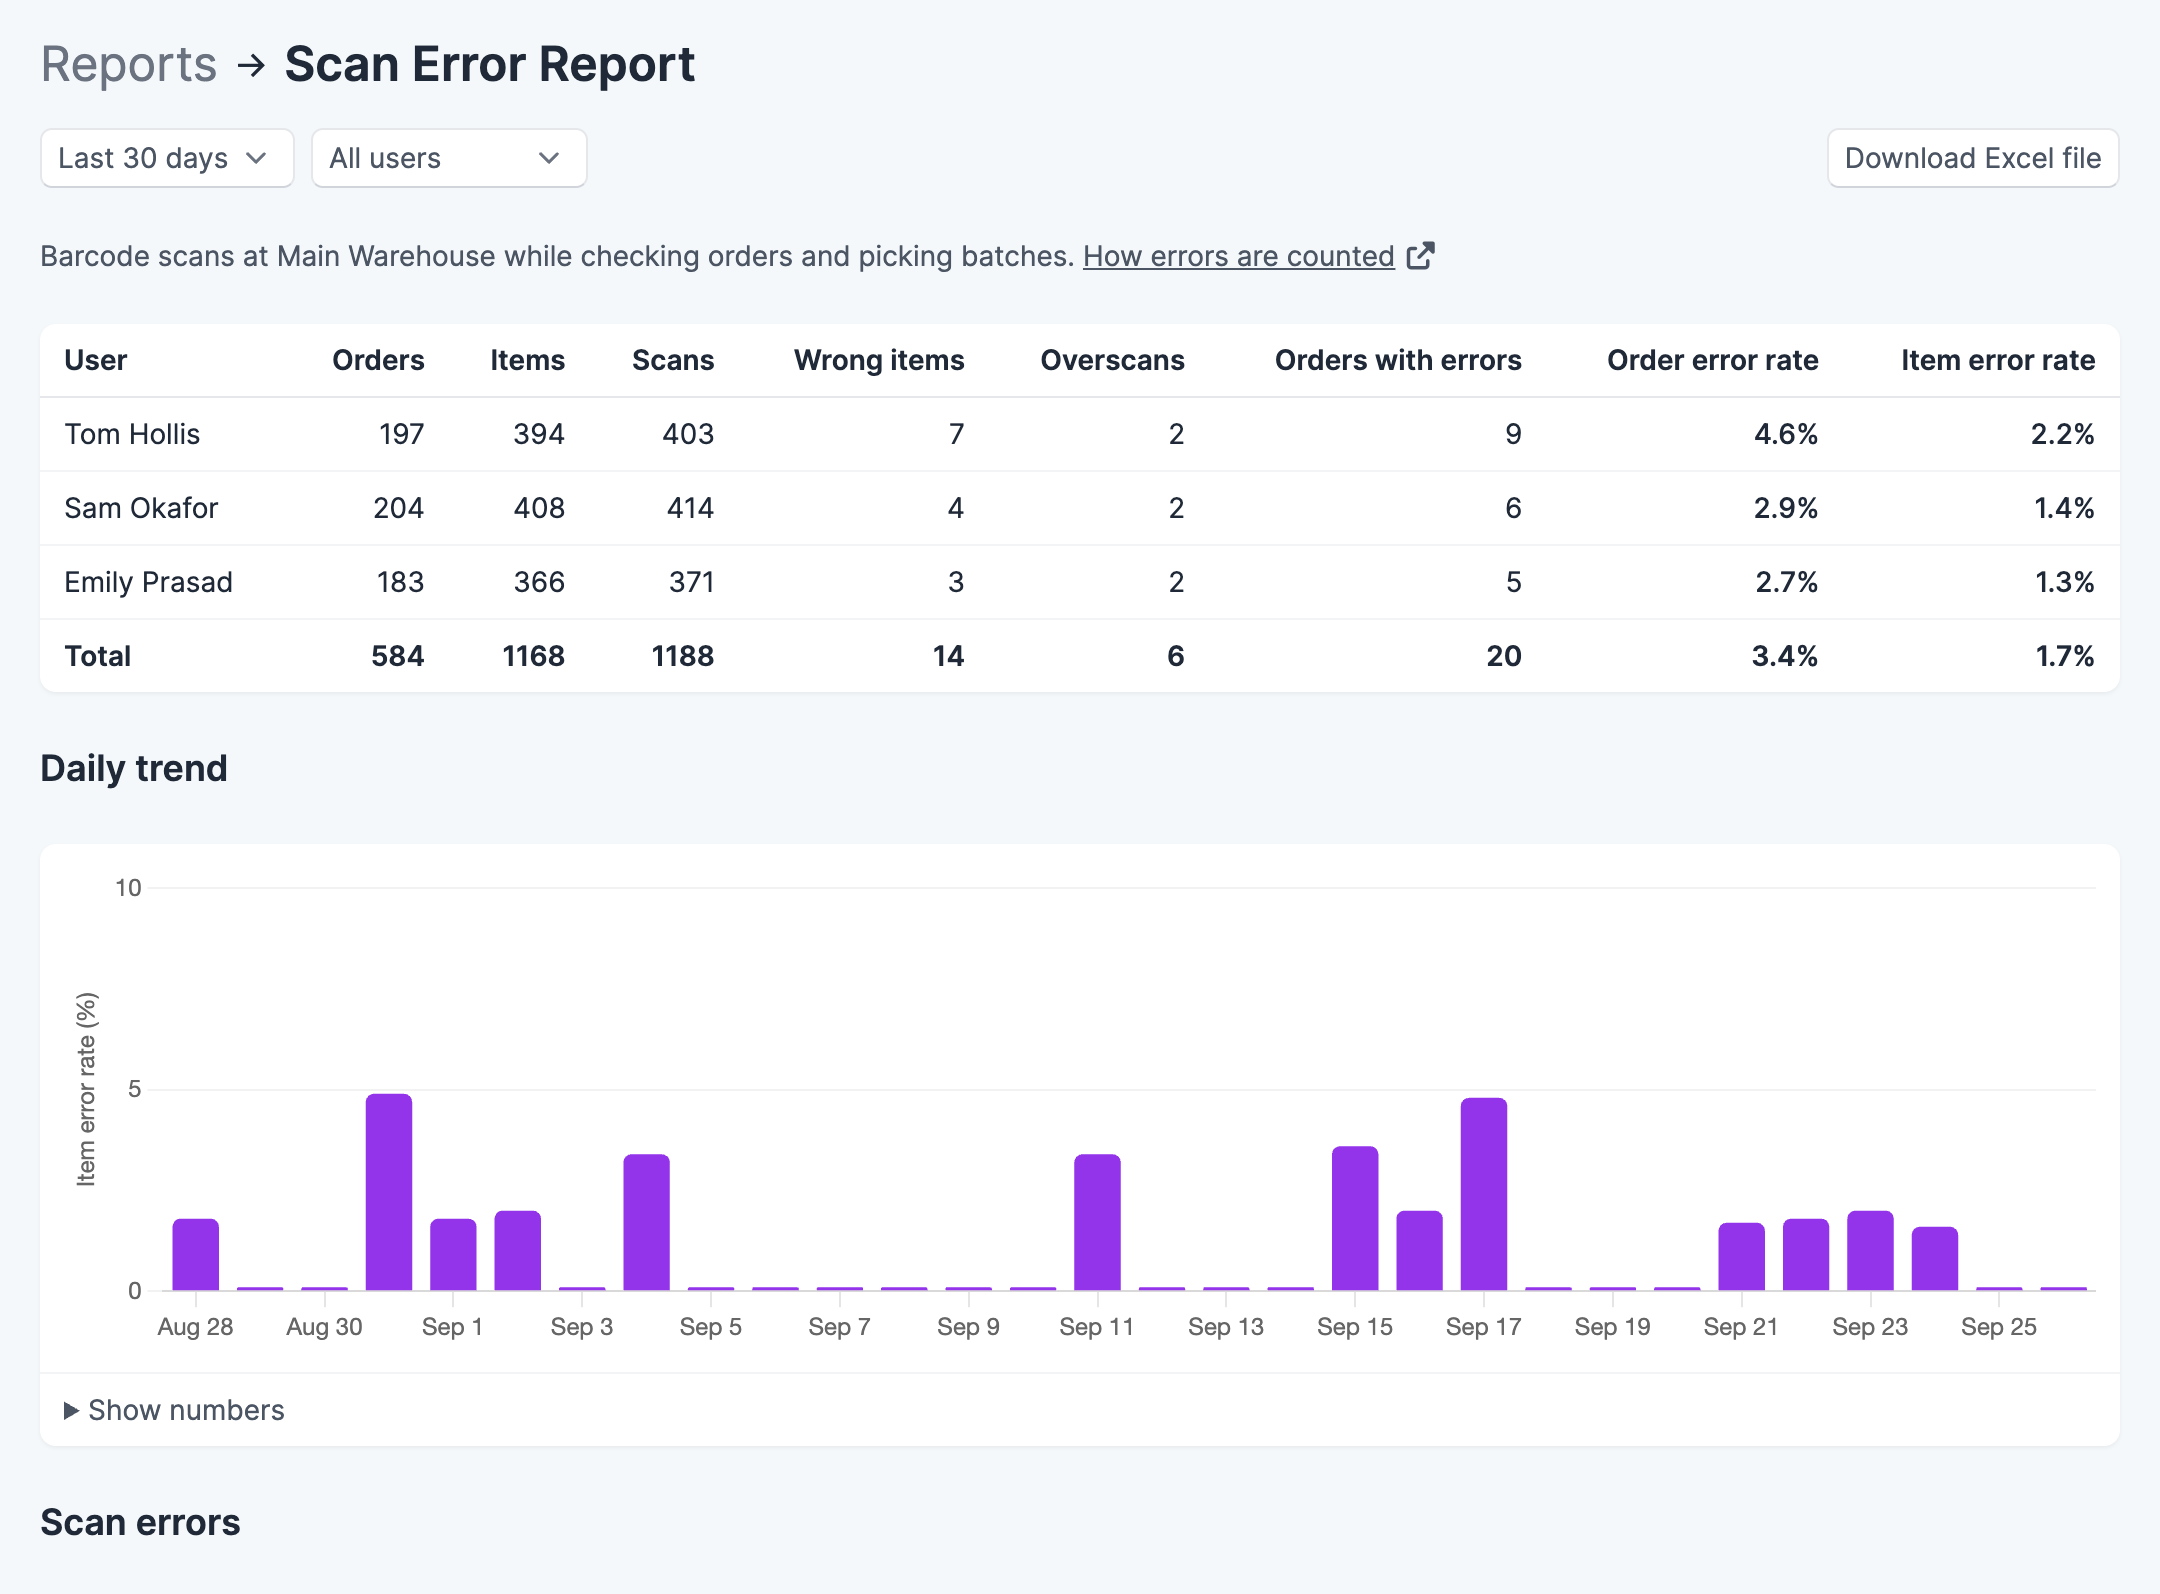2160x1594 pixels.
Task: Click the Daily trend heading
Action: point(134,768)
